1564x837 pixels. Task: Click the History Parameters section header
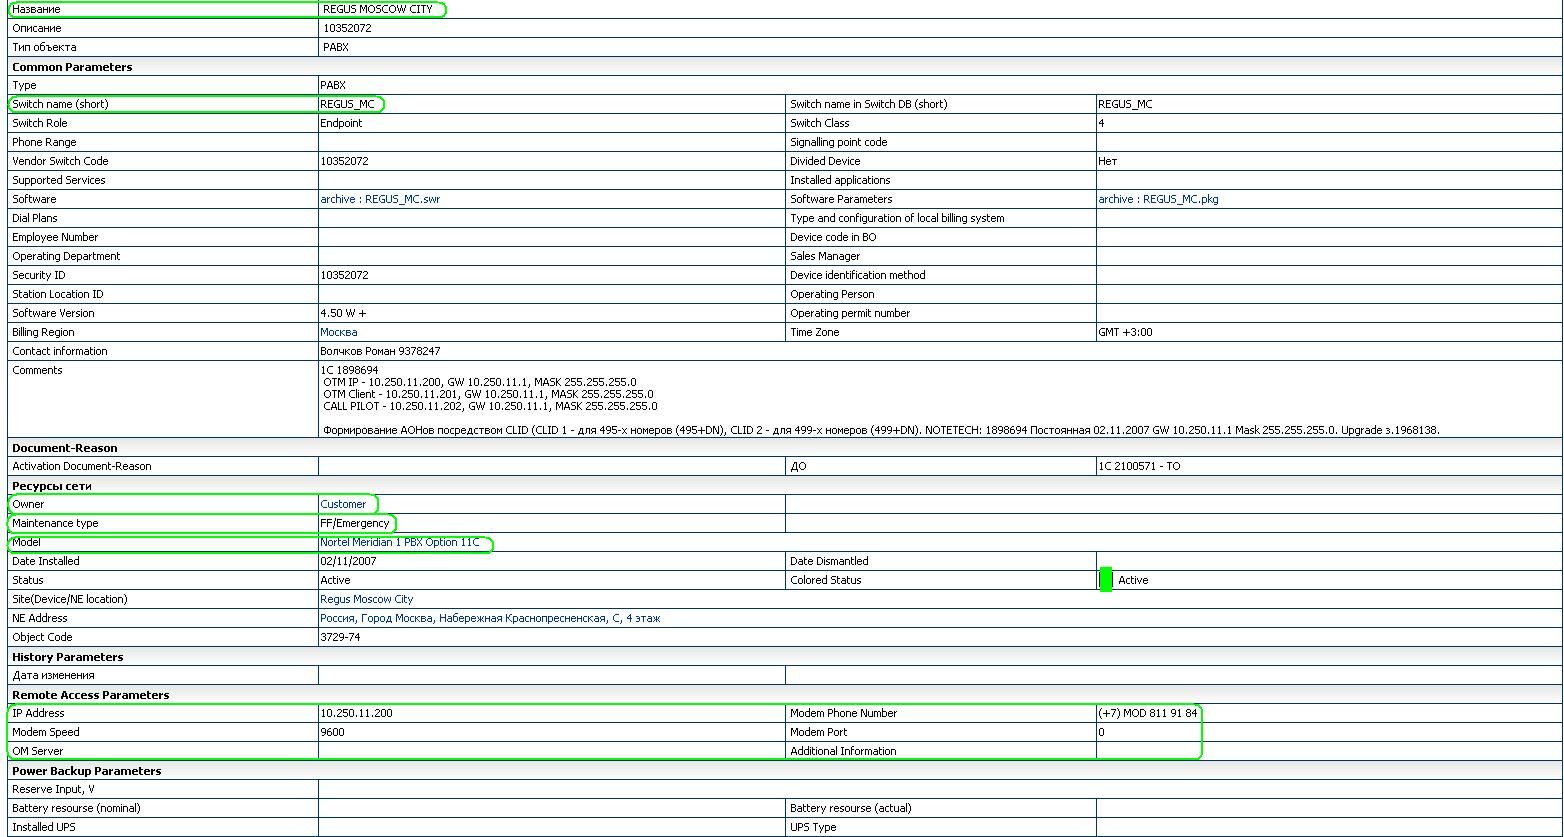click(68, 657)
